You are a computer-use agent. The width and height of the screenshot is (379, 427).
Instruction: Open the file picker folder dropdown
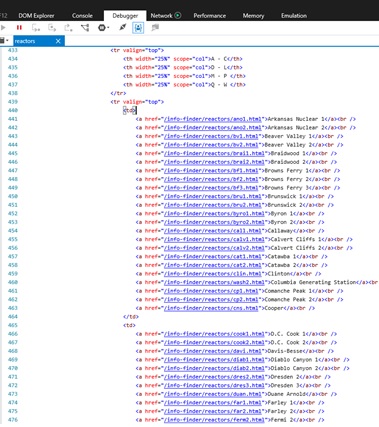click(4, 41)
